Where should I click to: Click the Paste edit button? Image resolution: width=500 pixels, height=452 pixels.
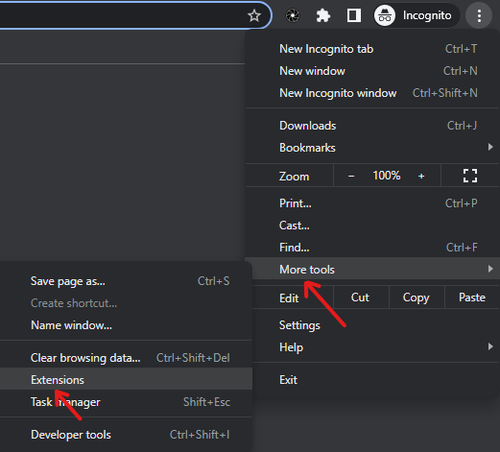pos(472,297)
